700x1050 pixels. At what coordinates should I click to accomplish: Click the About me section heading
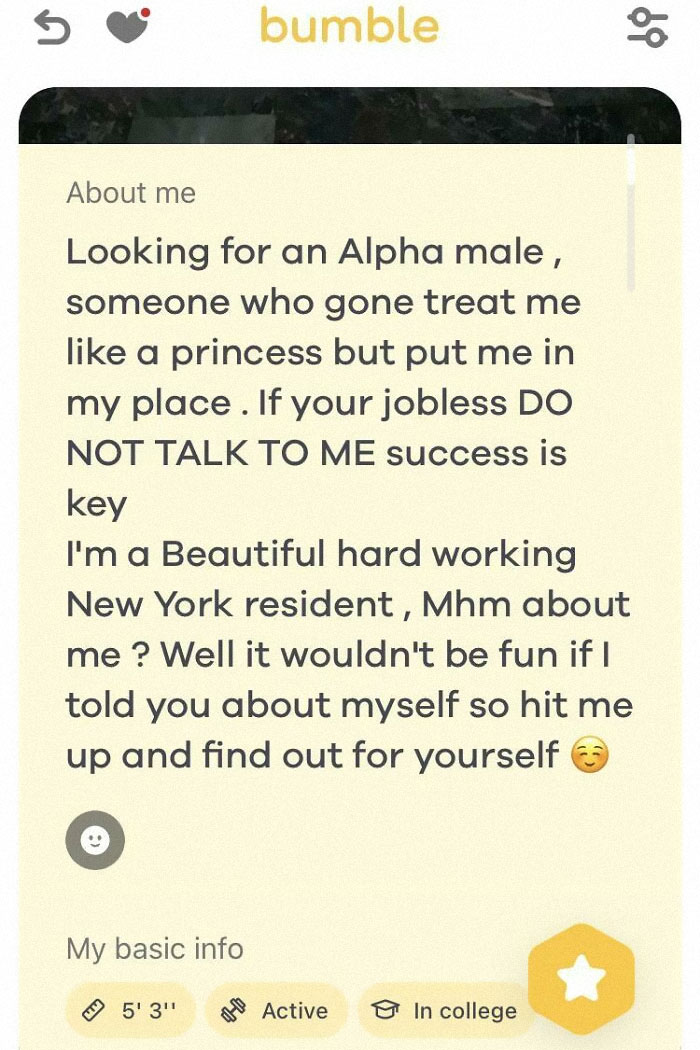click(130, 193)
